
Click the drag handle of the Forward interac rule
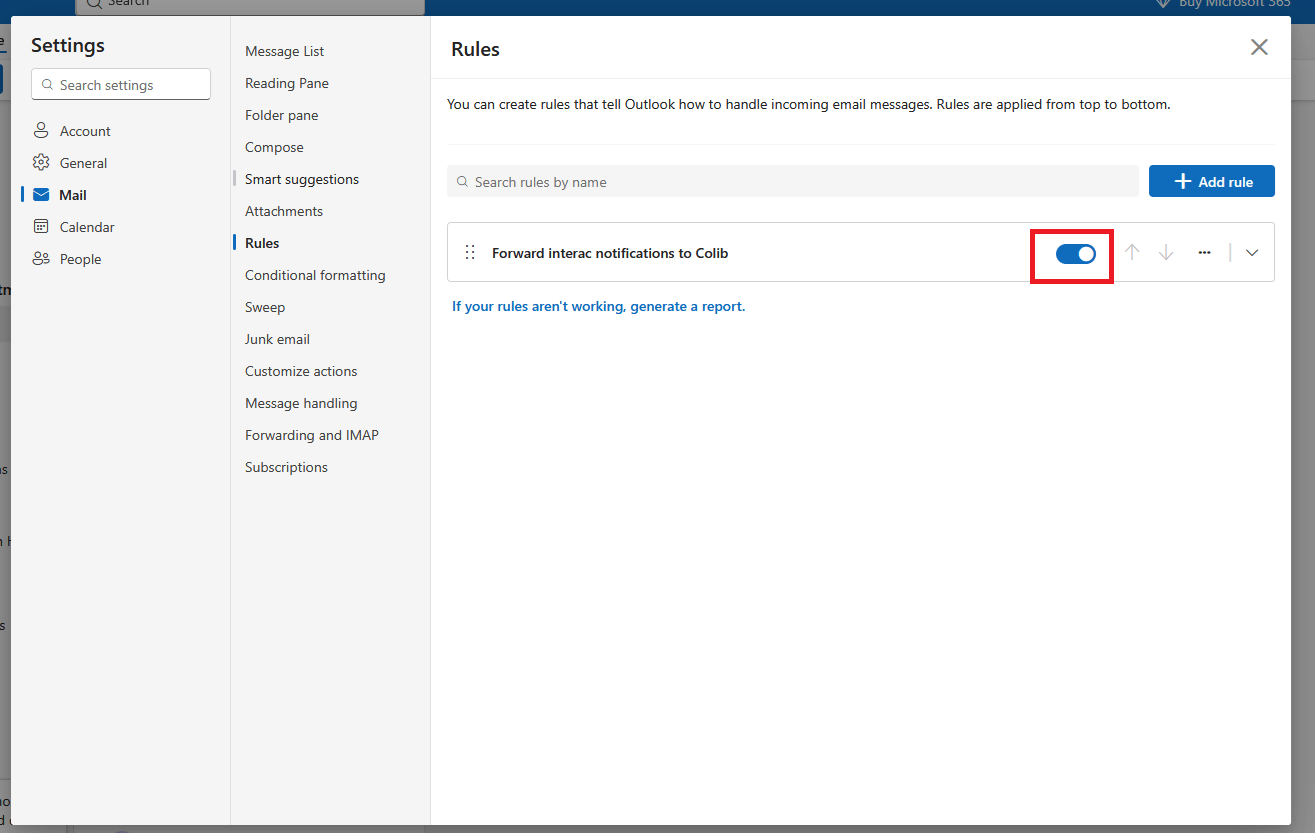[470, 253]
